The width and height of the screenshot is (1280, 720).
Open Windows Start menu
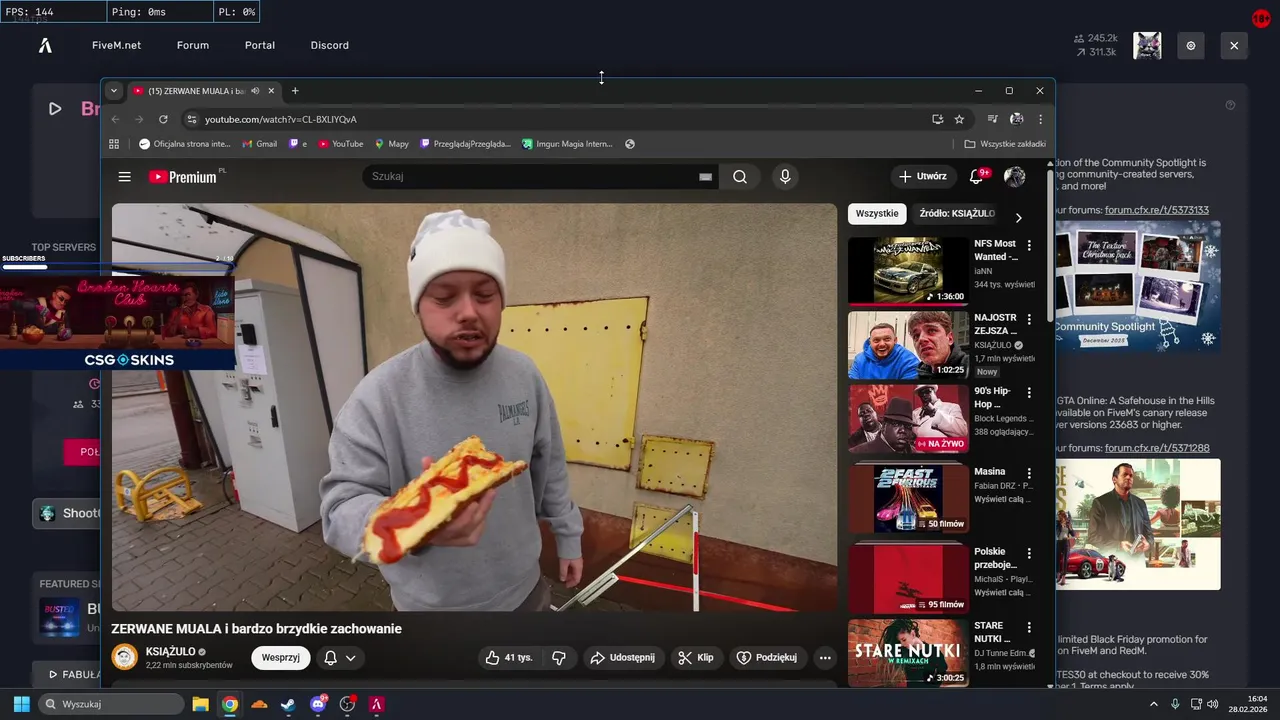click(x=21, y=704)
